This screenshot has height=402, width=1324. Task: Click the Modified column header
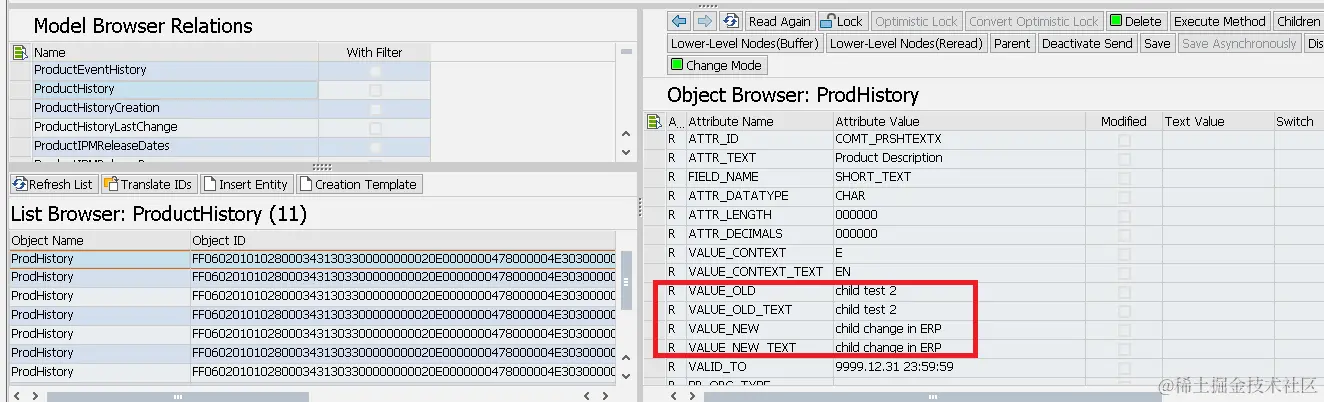pyautogui.click(x=1124, y=122)
